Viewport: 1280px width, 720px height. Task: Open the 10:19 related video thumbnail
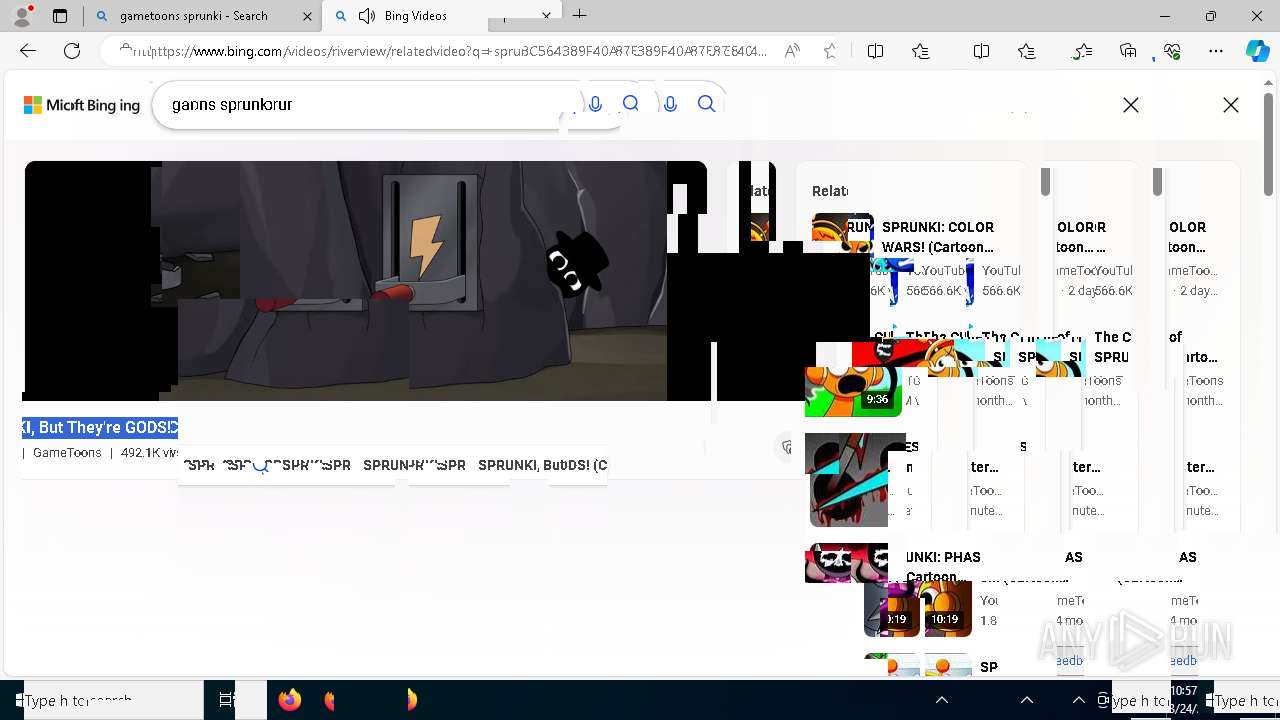pyautogui.click(x=946, y=608)
